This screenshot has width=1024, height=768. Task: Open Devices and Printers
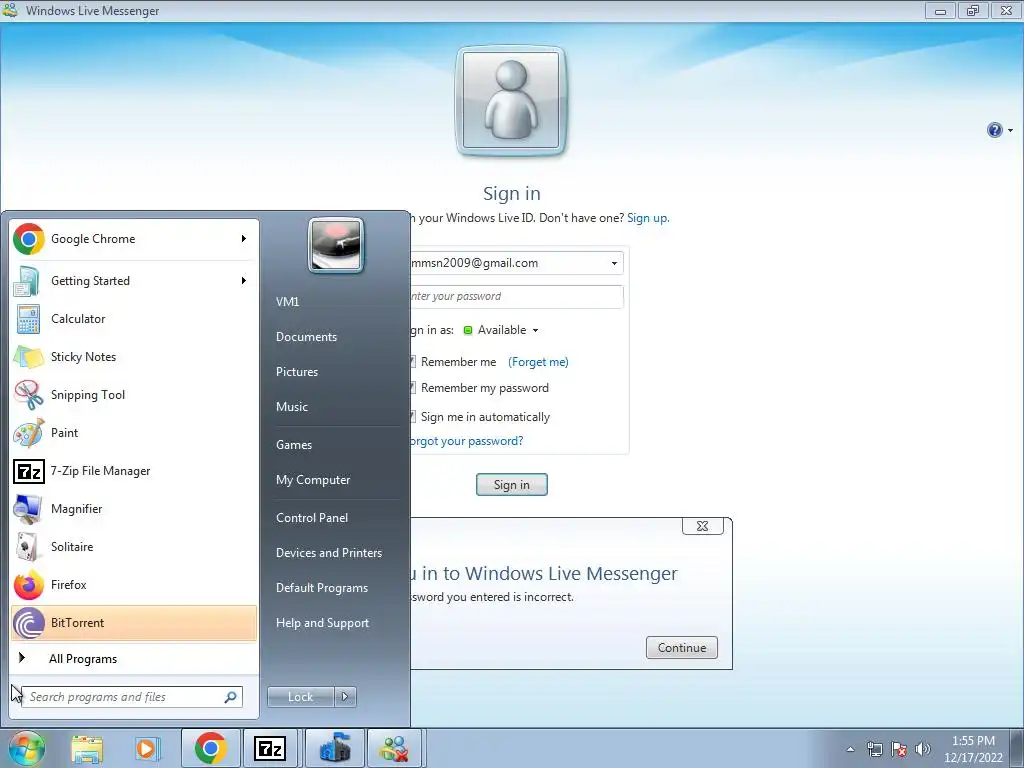[329, 552]
